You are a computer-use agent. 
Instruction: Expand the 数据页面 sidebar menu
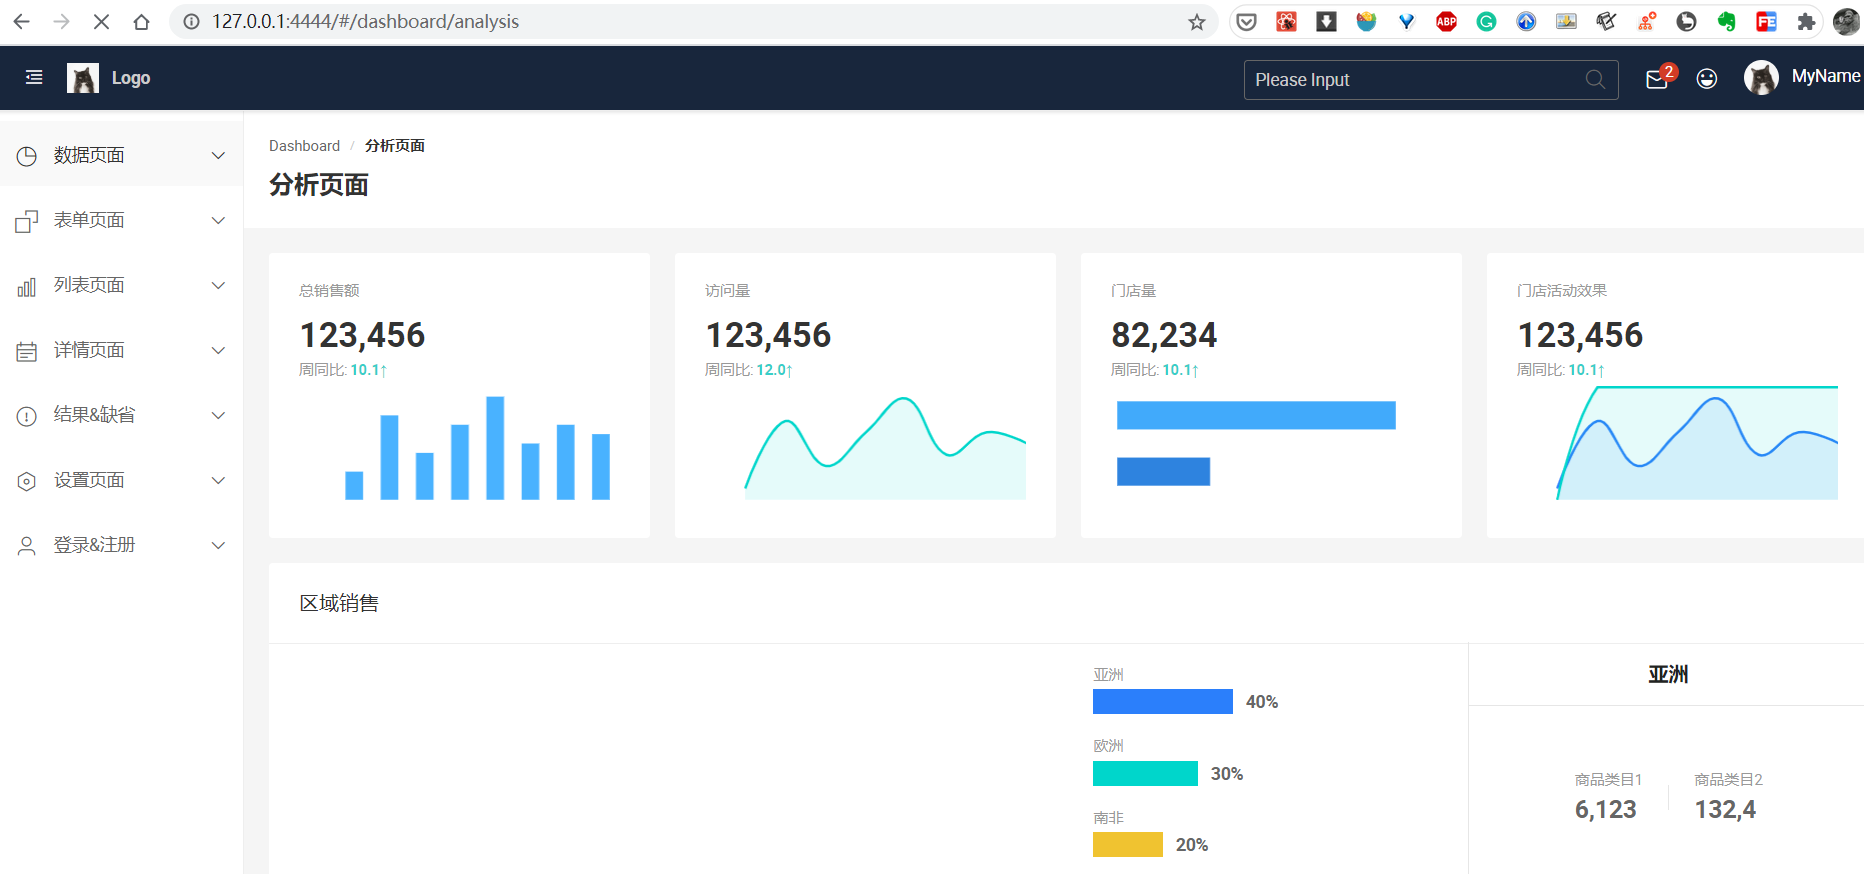[120, 155]
